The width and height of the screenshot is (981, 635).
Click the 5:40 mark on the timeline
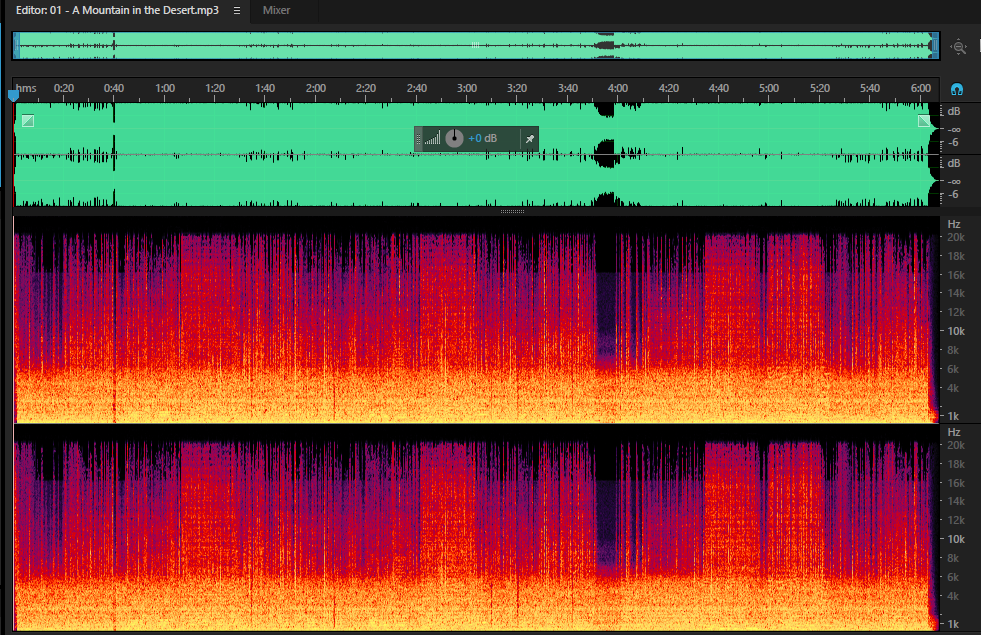(x=870, y=88)
